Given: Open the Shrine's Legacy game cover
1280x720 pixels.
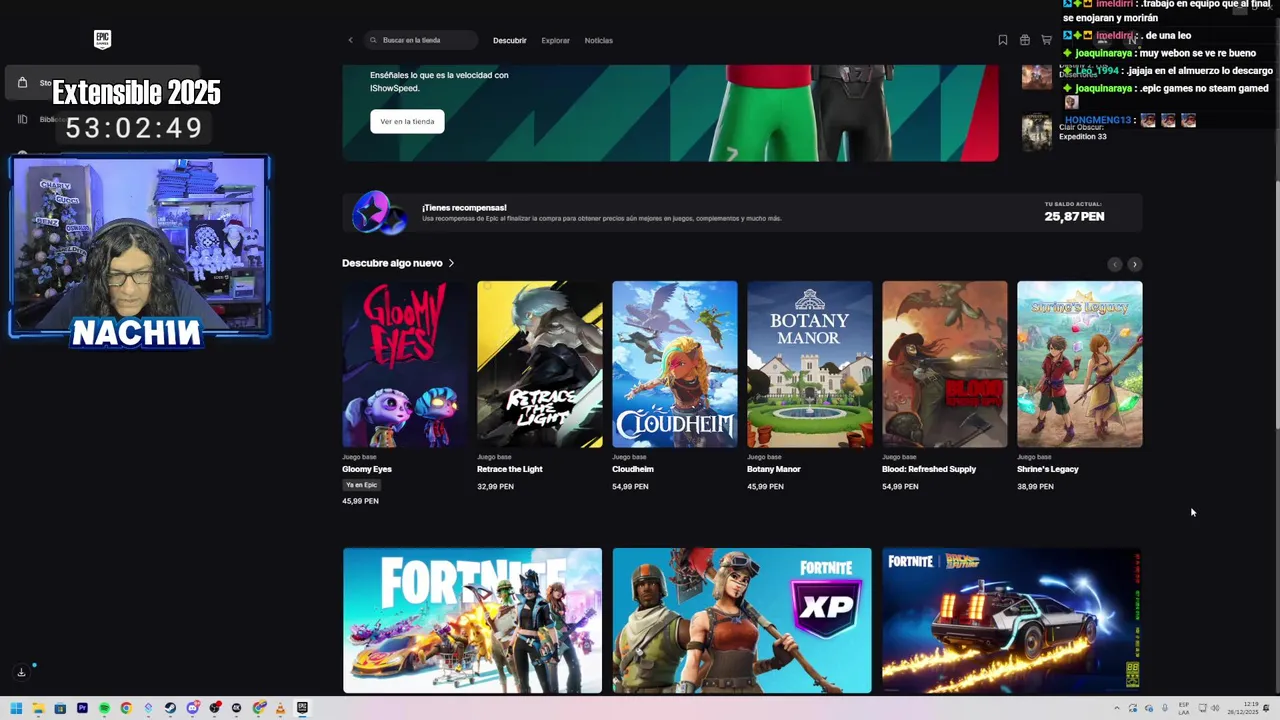Looking at the screenshot, I should (x=1079, y=364).
